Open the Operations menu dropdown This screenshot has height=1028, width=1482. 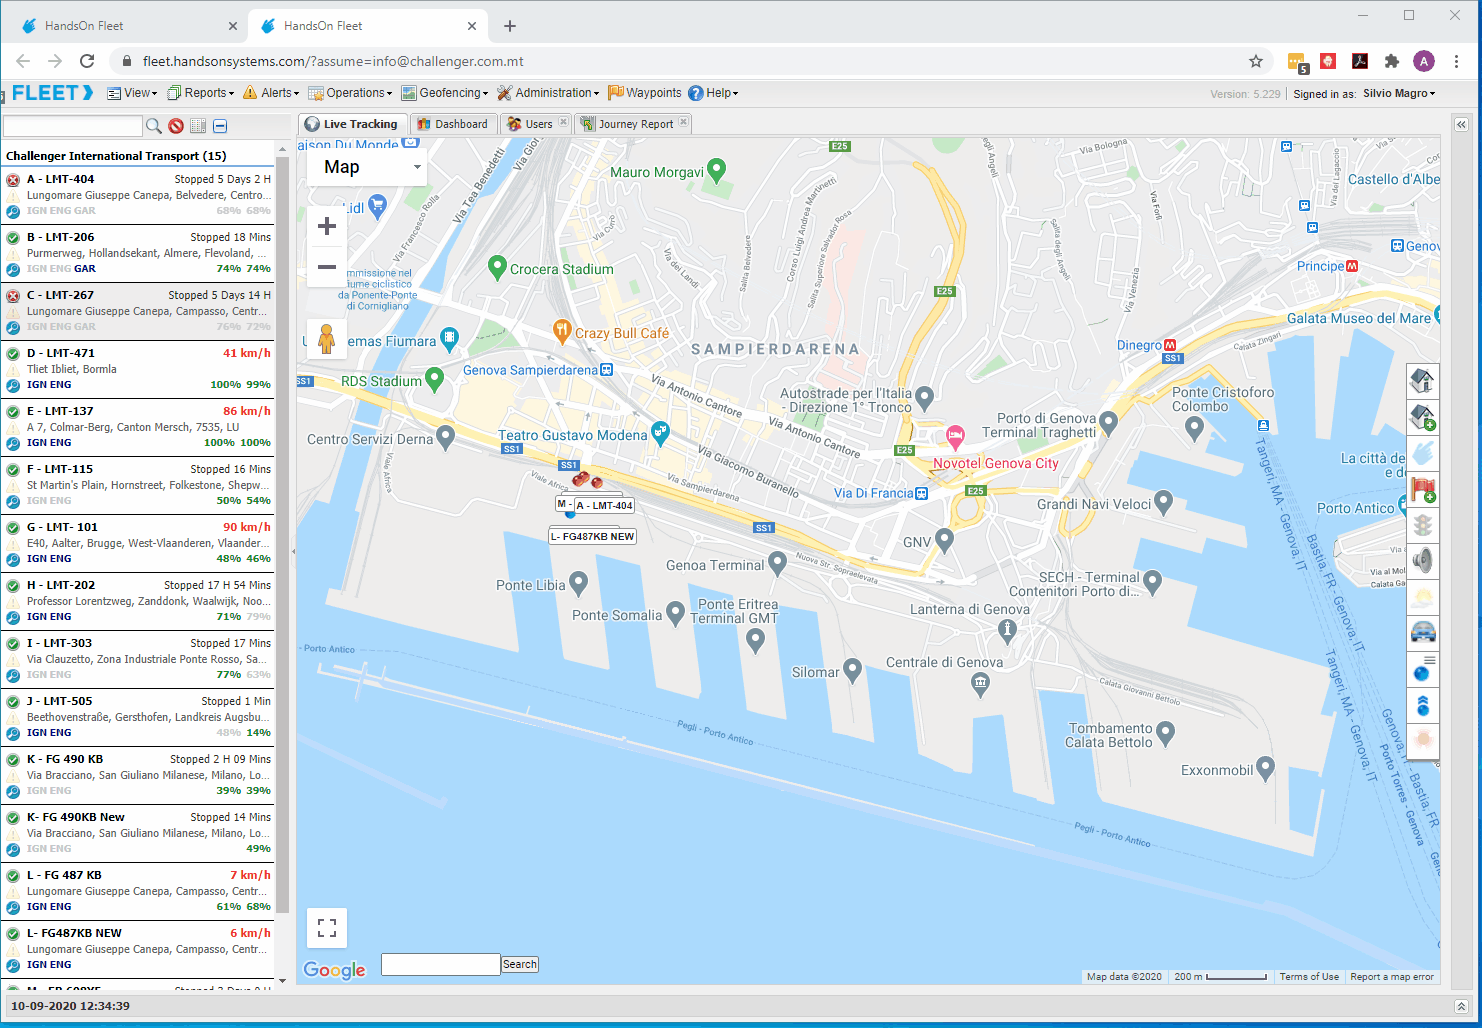point(350,93)
